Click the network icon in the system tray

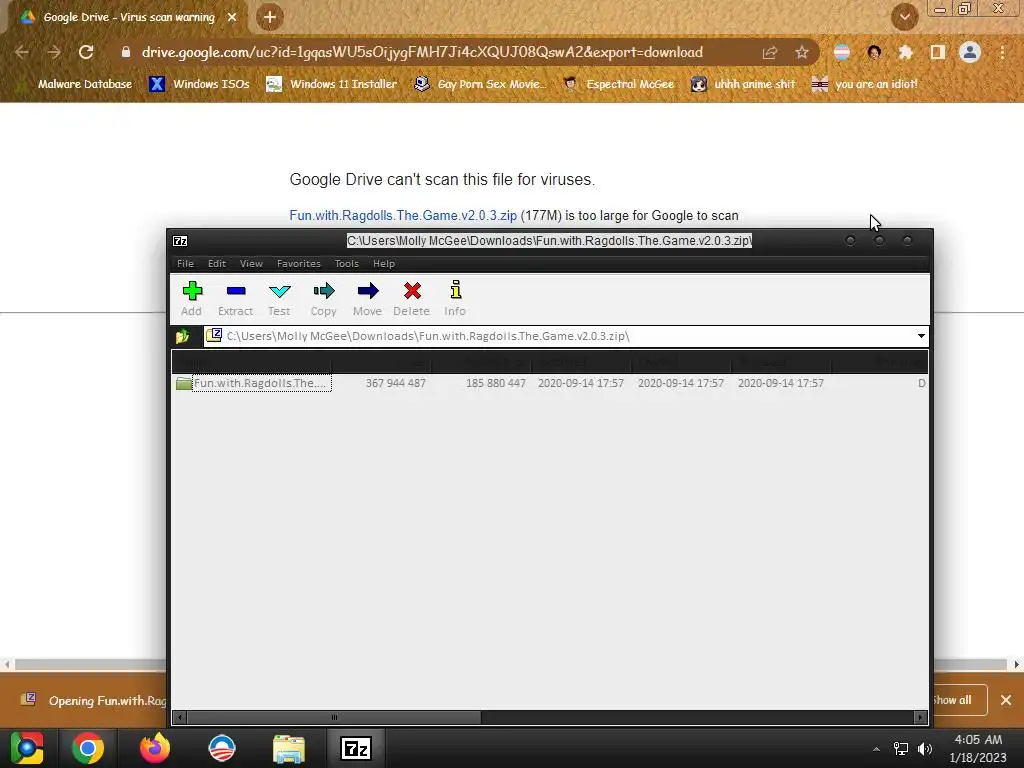point(901,748)
